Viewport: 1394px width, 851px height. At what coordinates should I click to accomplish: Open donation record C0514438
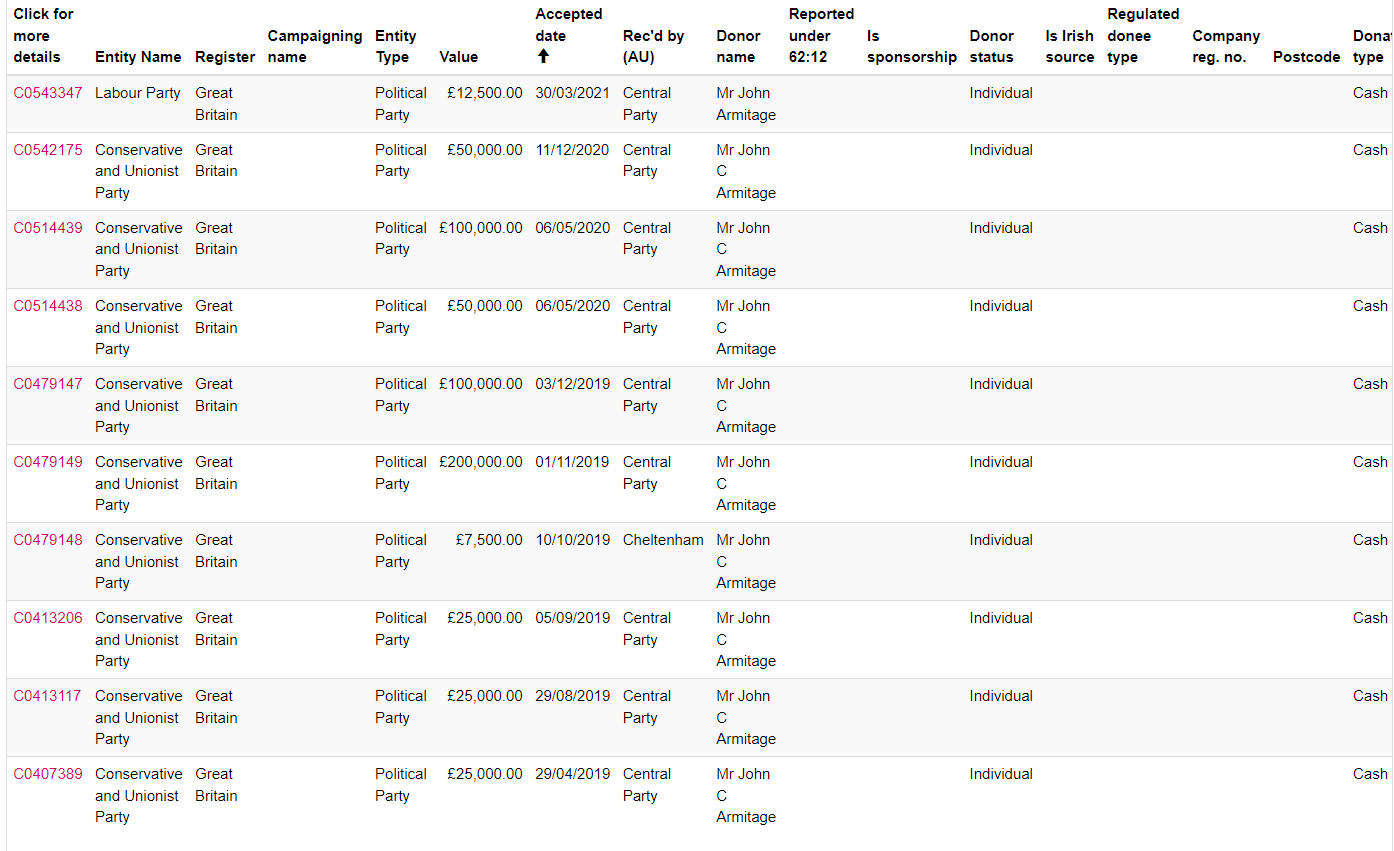48,306
